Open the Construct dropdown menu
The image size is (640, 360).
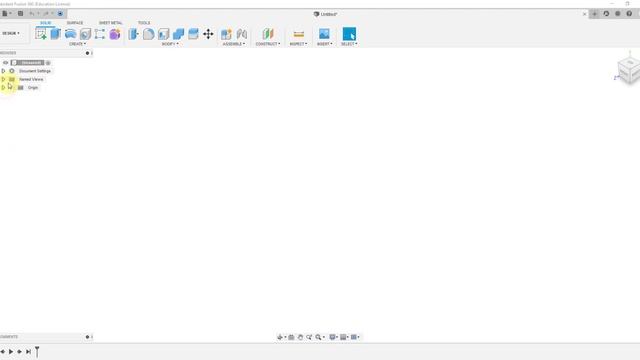coord(268,44)
